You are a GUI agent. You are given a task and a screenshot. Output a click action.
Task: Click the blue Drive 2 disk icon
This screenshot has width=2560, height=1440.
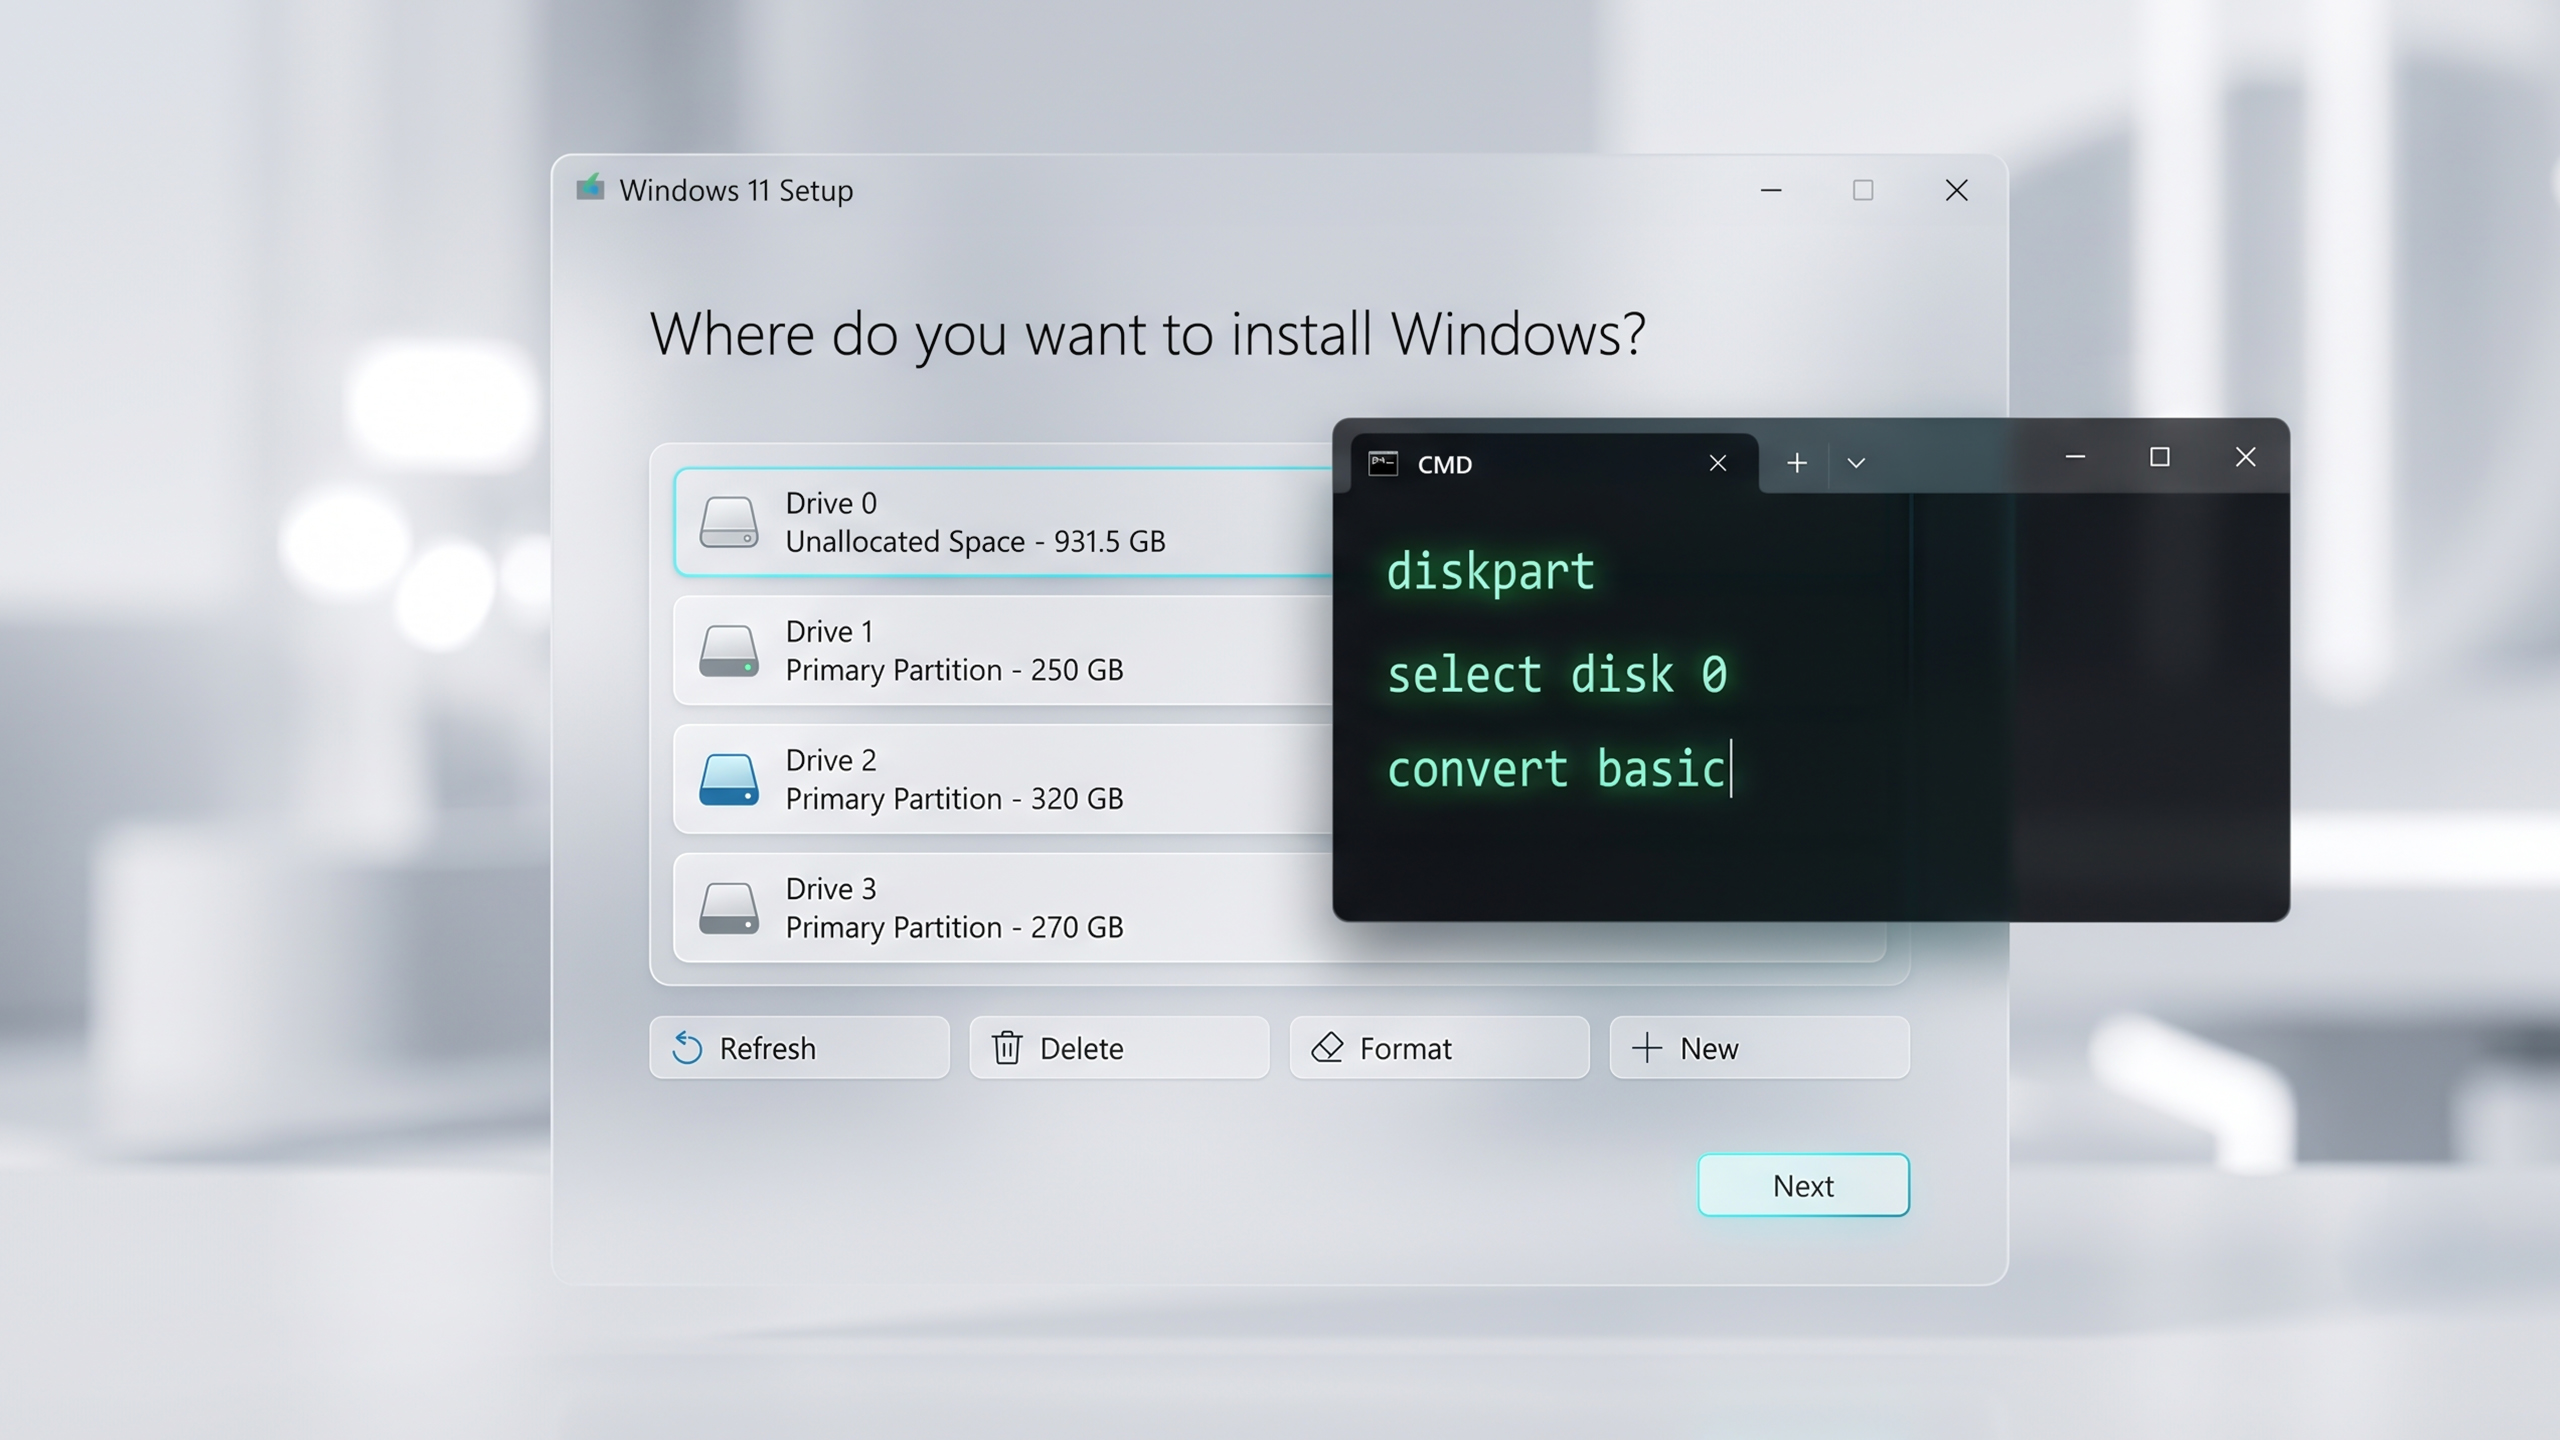728,779
